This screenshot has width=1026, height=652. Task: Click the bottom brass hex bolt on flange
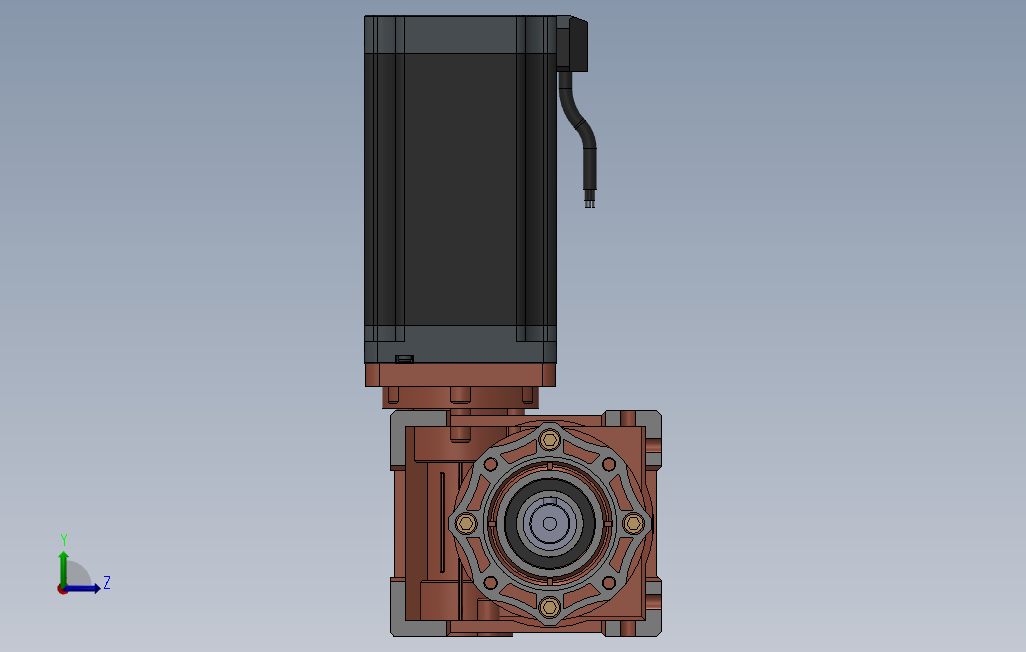coord(550,607)
